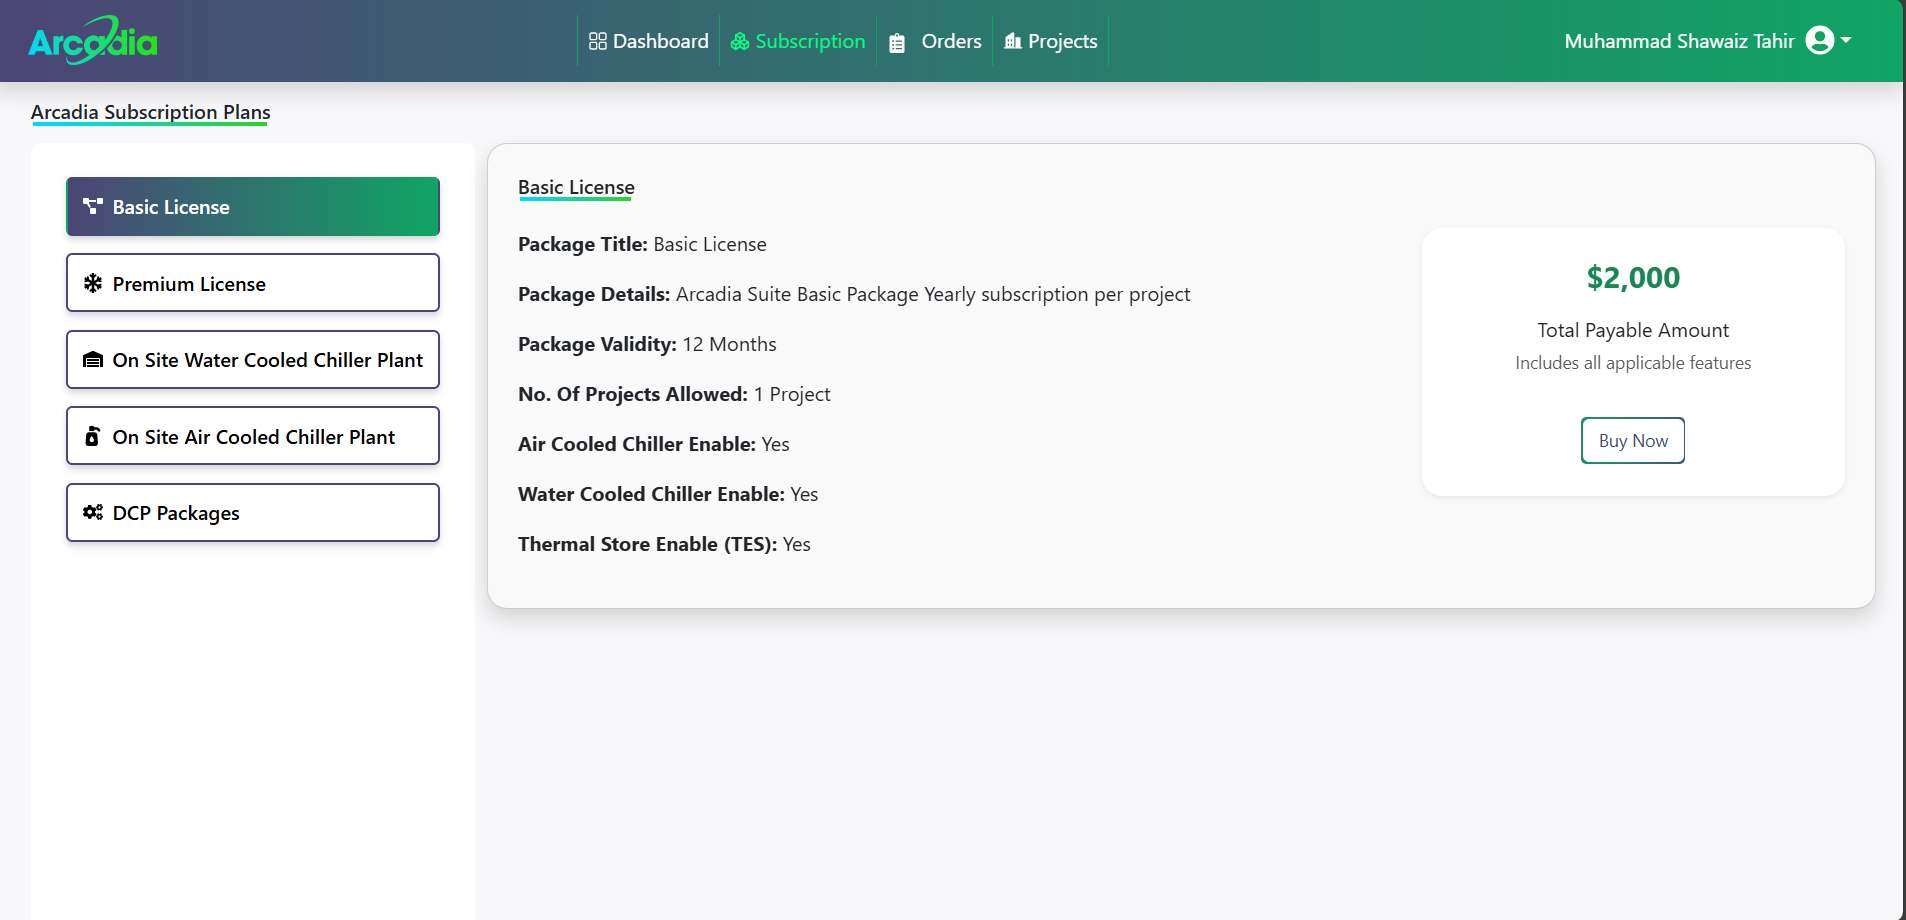Click the Dashboard grid icon
This screenshot has height=920, width=1906.
point(598,41)
